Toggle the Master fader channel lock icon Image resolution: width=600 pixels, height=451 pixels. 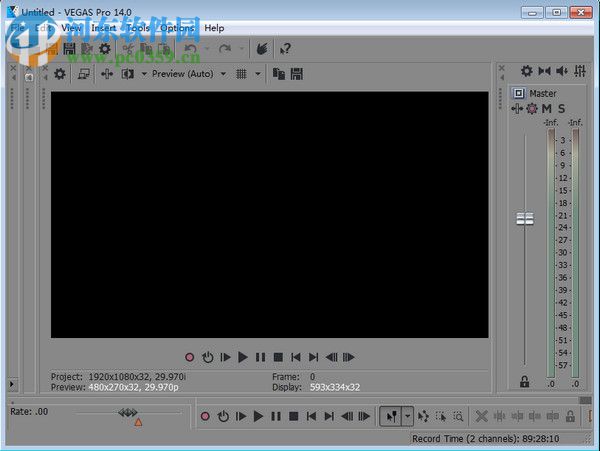click(x=525, y=381)
